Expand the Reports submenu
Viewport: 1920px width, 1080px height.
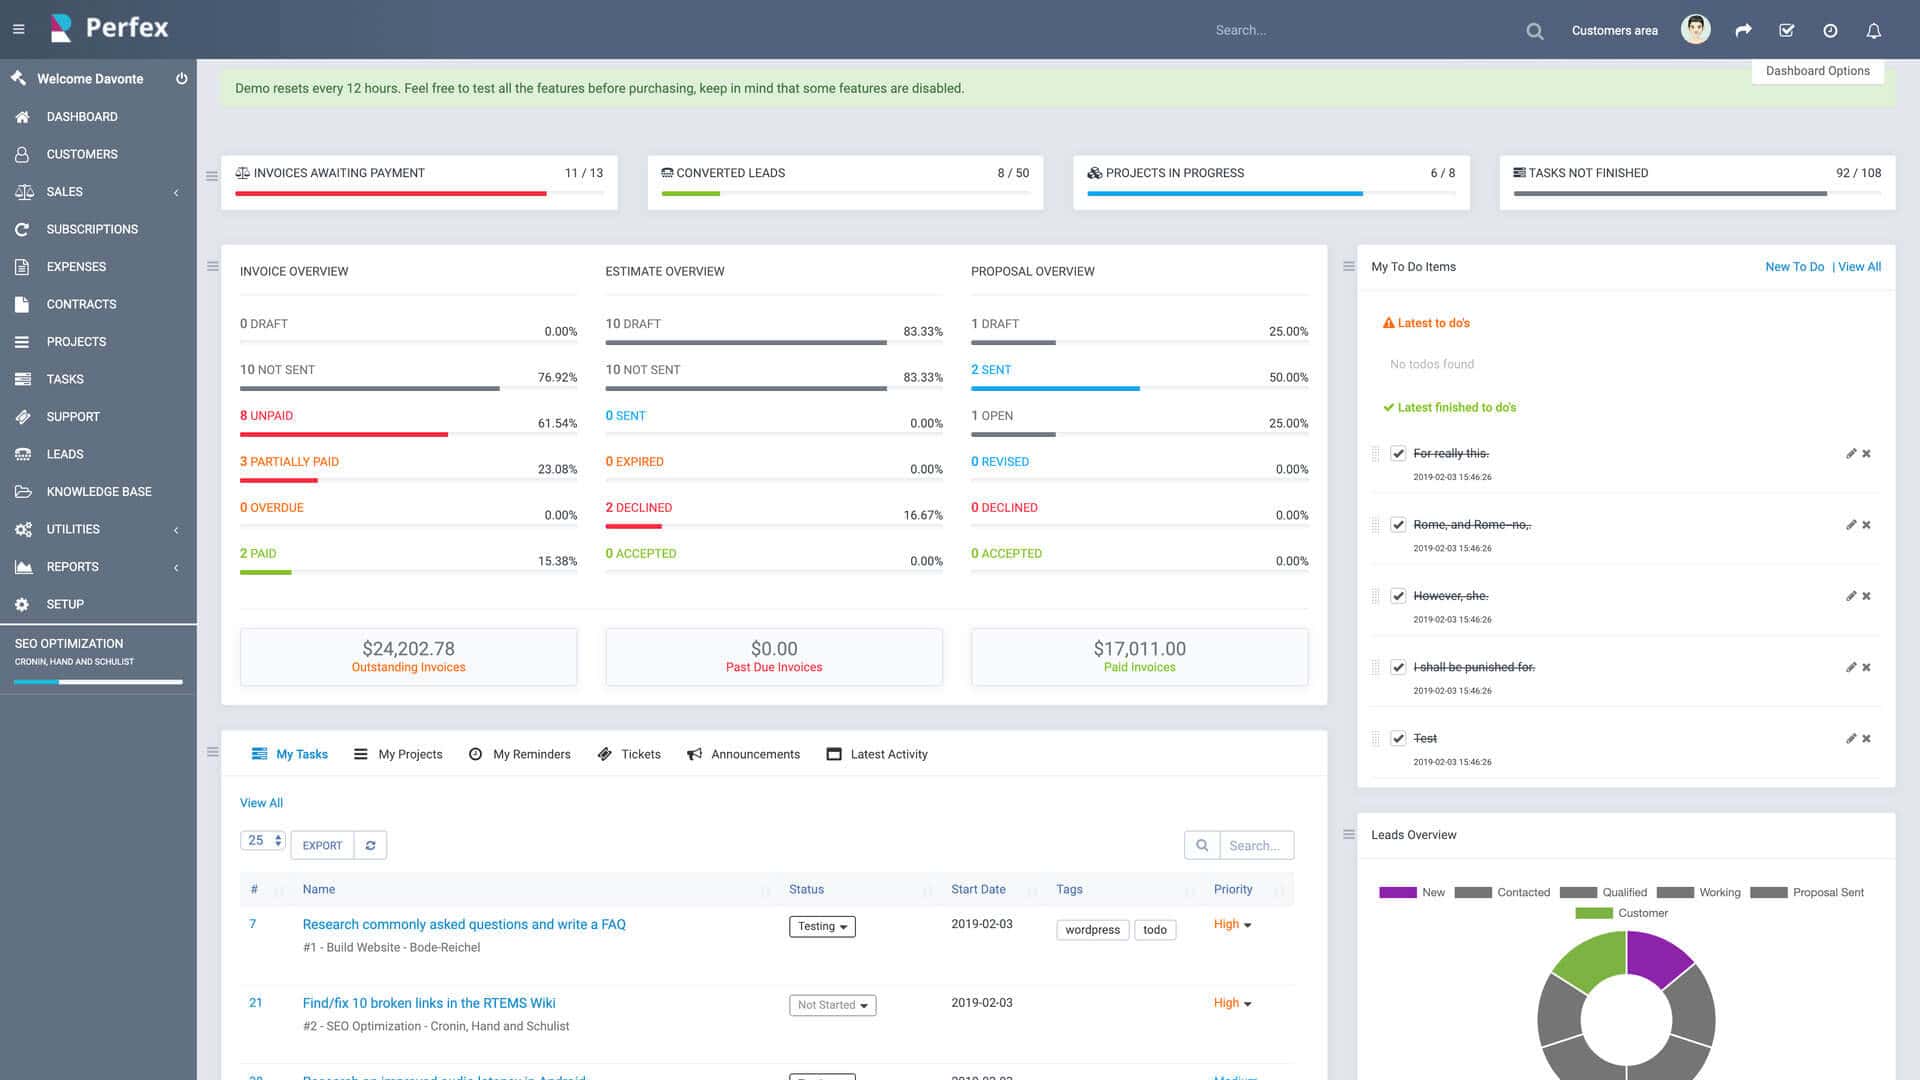[176, 567]
